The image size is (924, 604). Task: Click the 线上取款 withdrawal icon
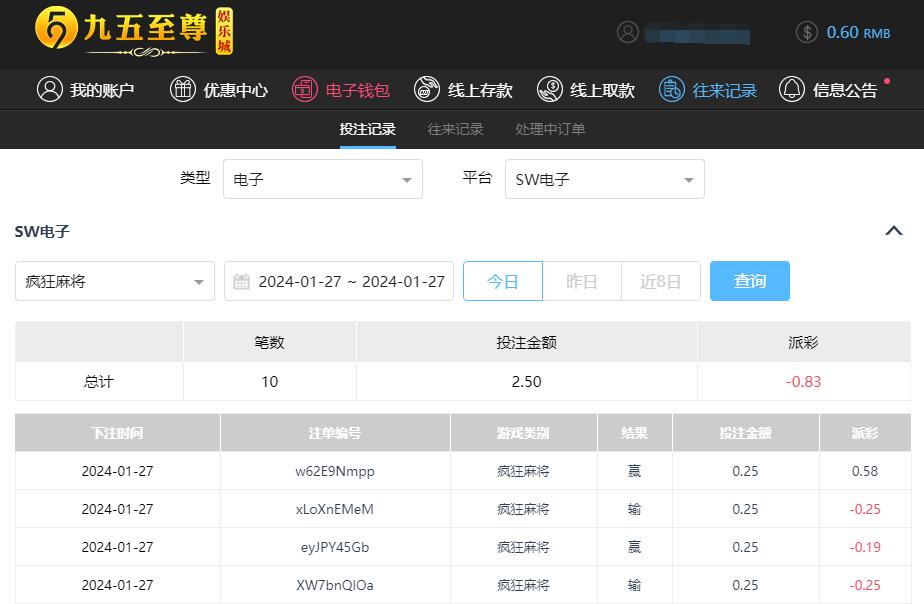pos(549,90)
